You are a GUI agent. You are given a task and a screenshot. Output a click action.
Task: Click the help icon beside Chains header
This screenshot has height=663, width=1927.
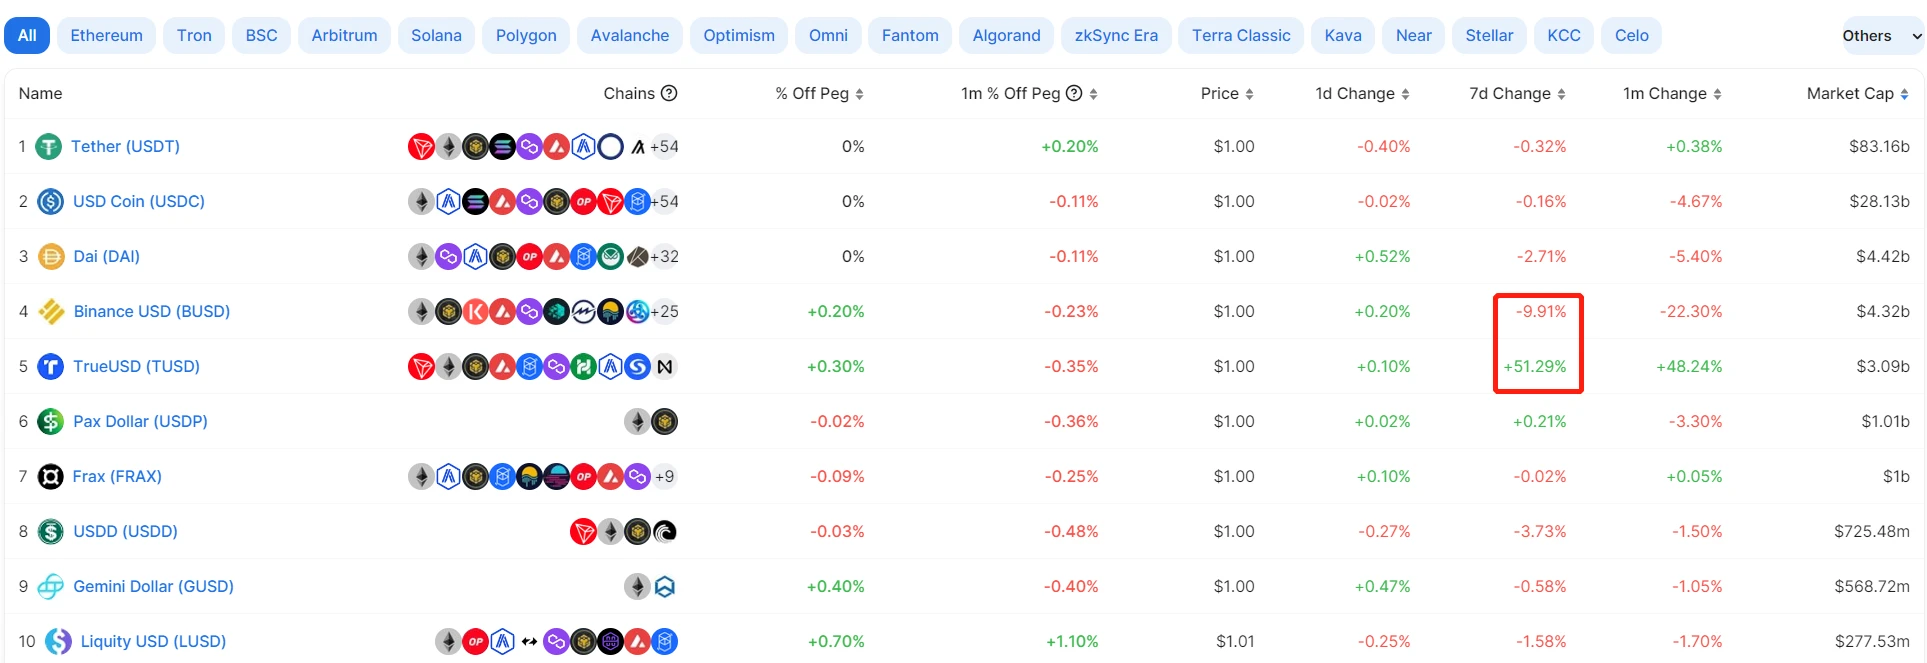tap(670, 93)
